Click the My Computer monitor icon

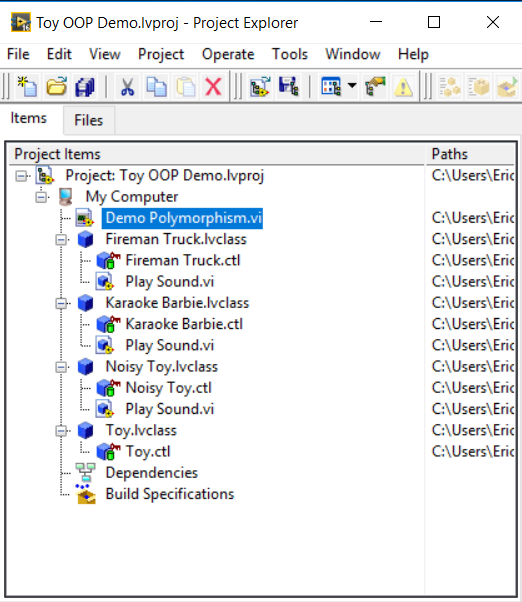[66, 197]
